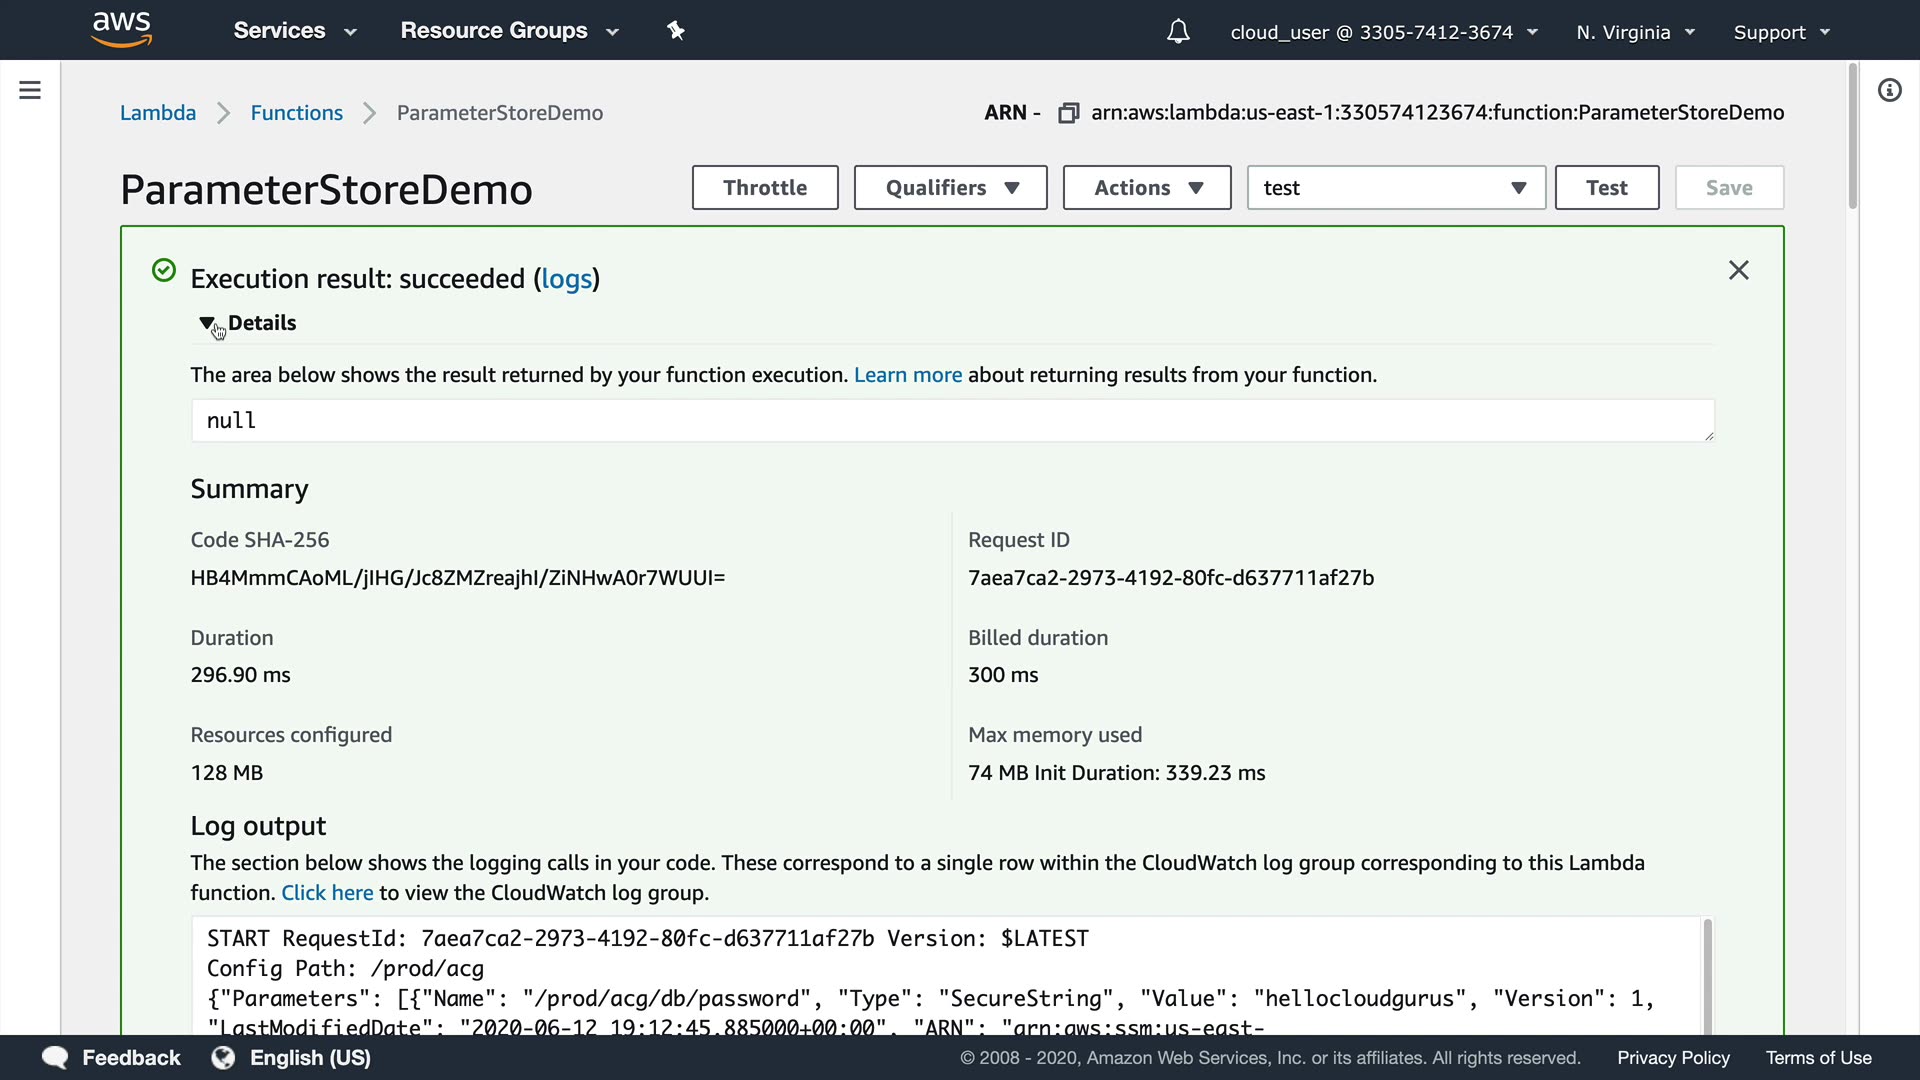Open the Services menu
This screenshot has width=1920, height=1080.
(294, 31)
